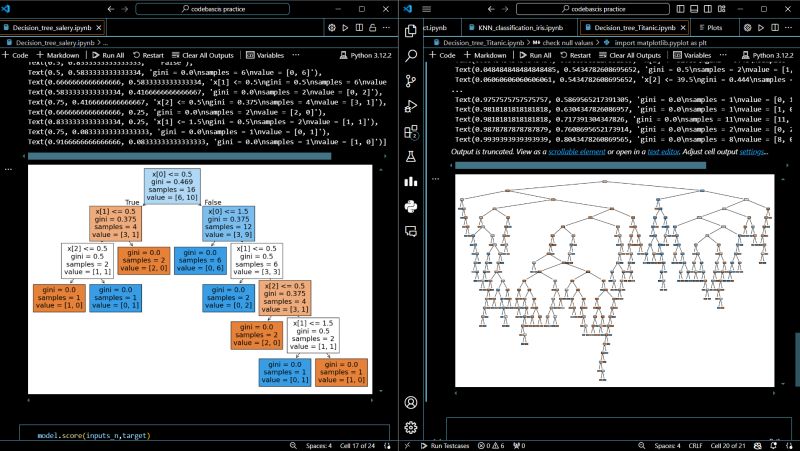This screenshot has width=800, height=451.
Task: Toggle bottom panel in right window
Action: (x=694, y=9)
